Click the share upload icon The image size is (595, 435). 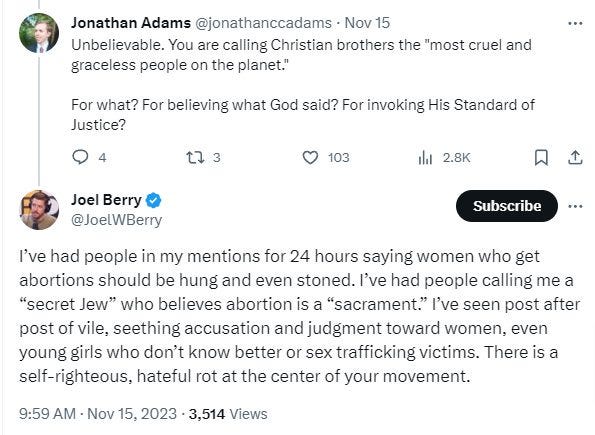[575, 157]
